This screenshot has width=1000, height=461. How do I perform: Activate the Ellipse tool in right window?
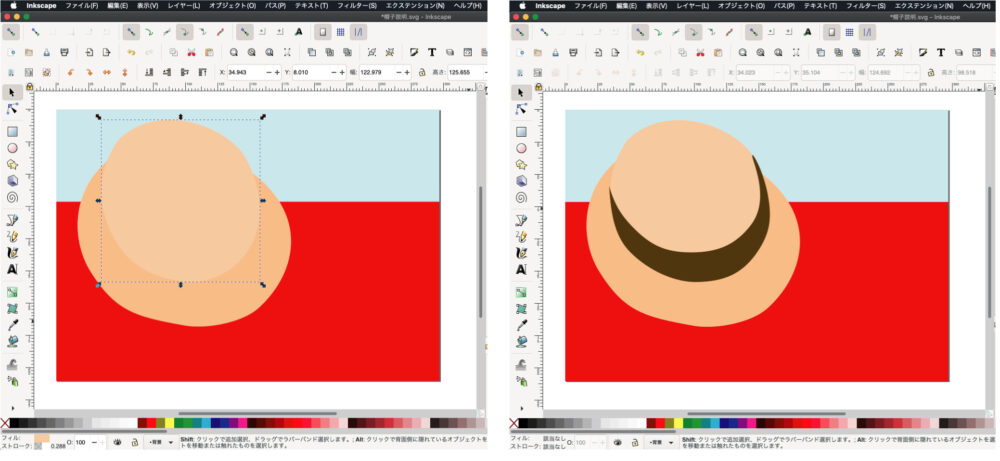(519, 147)
